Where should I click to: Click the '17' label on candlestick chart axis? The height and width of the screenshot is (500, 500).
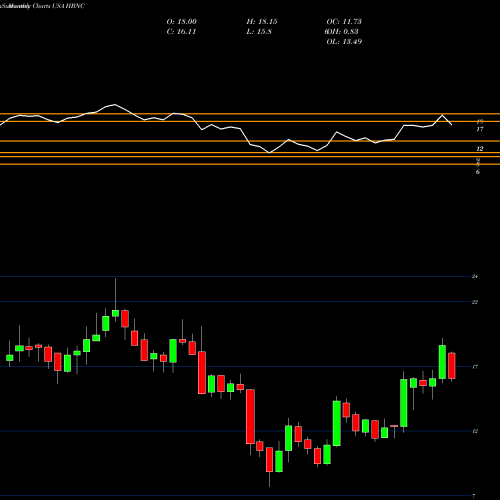point(475,367)
